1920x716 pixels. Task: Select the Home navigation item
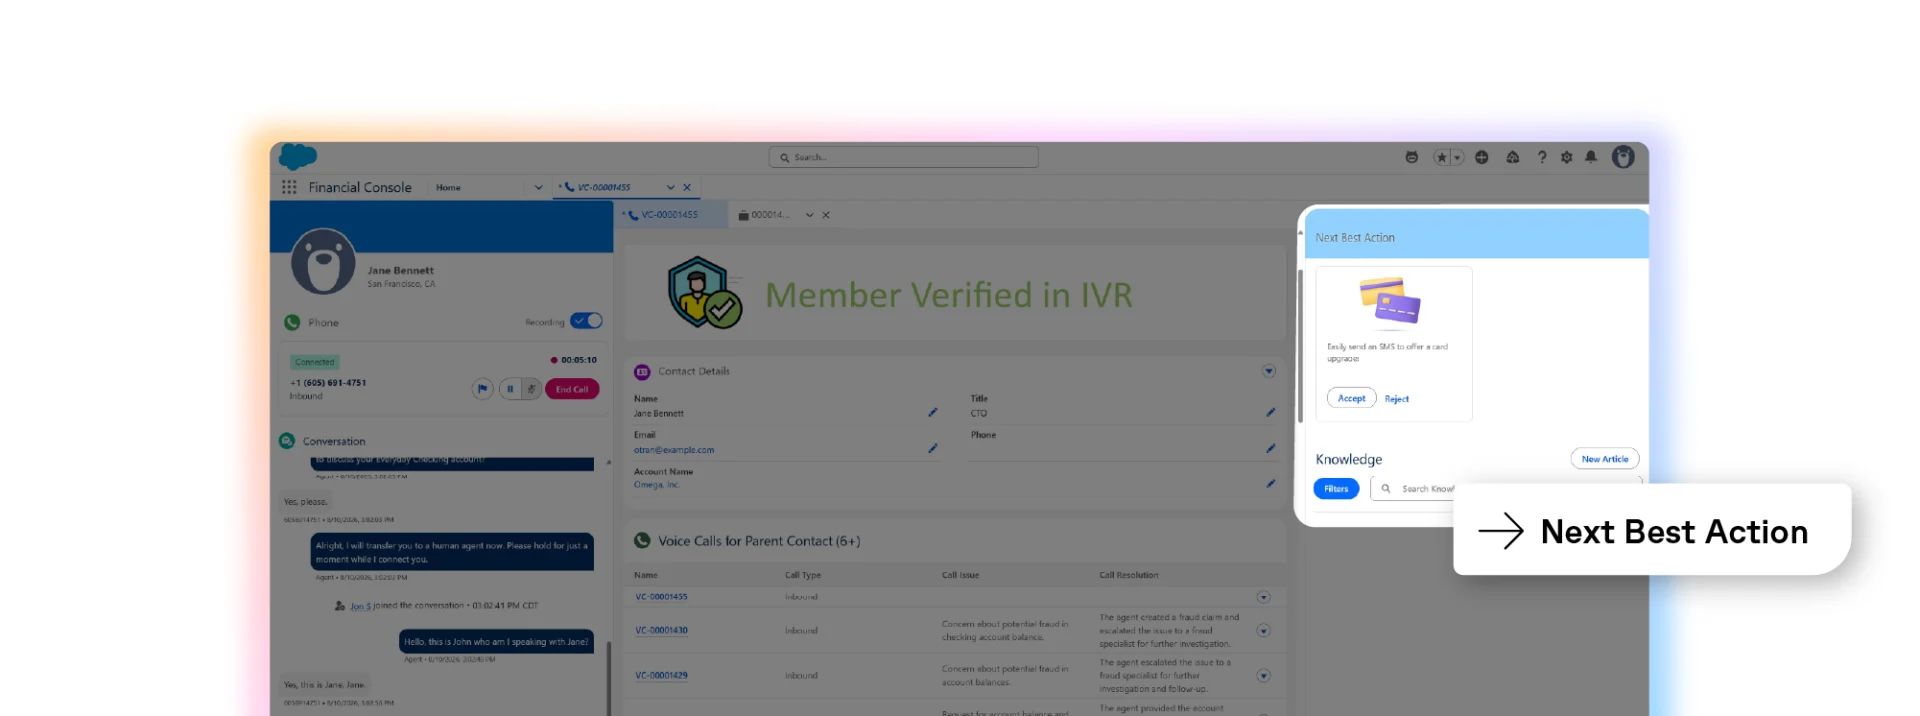448,187
